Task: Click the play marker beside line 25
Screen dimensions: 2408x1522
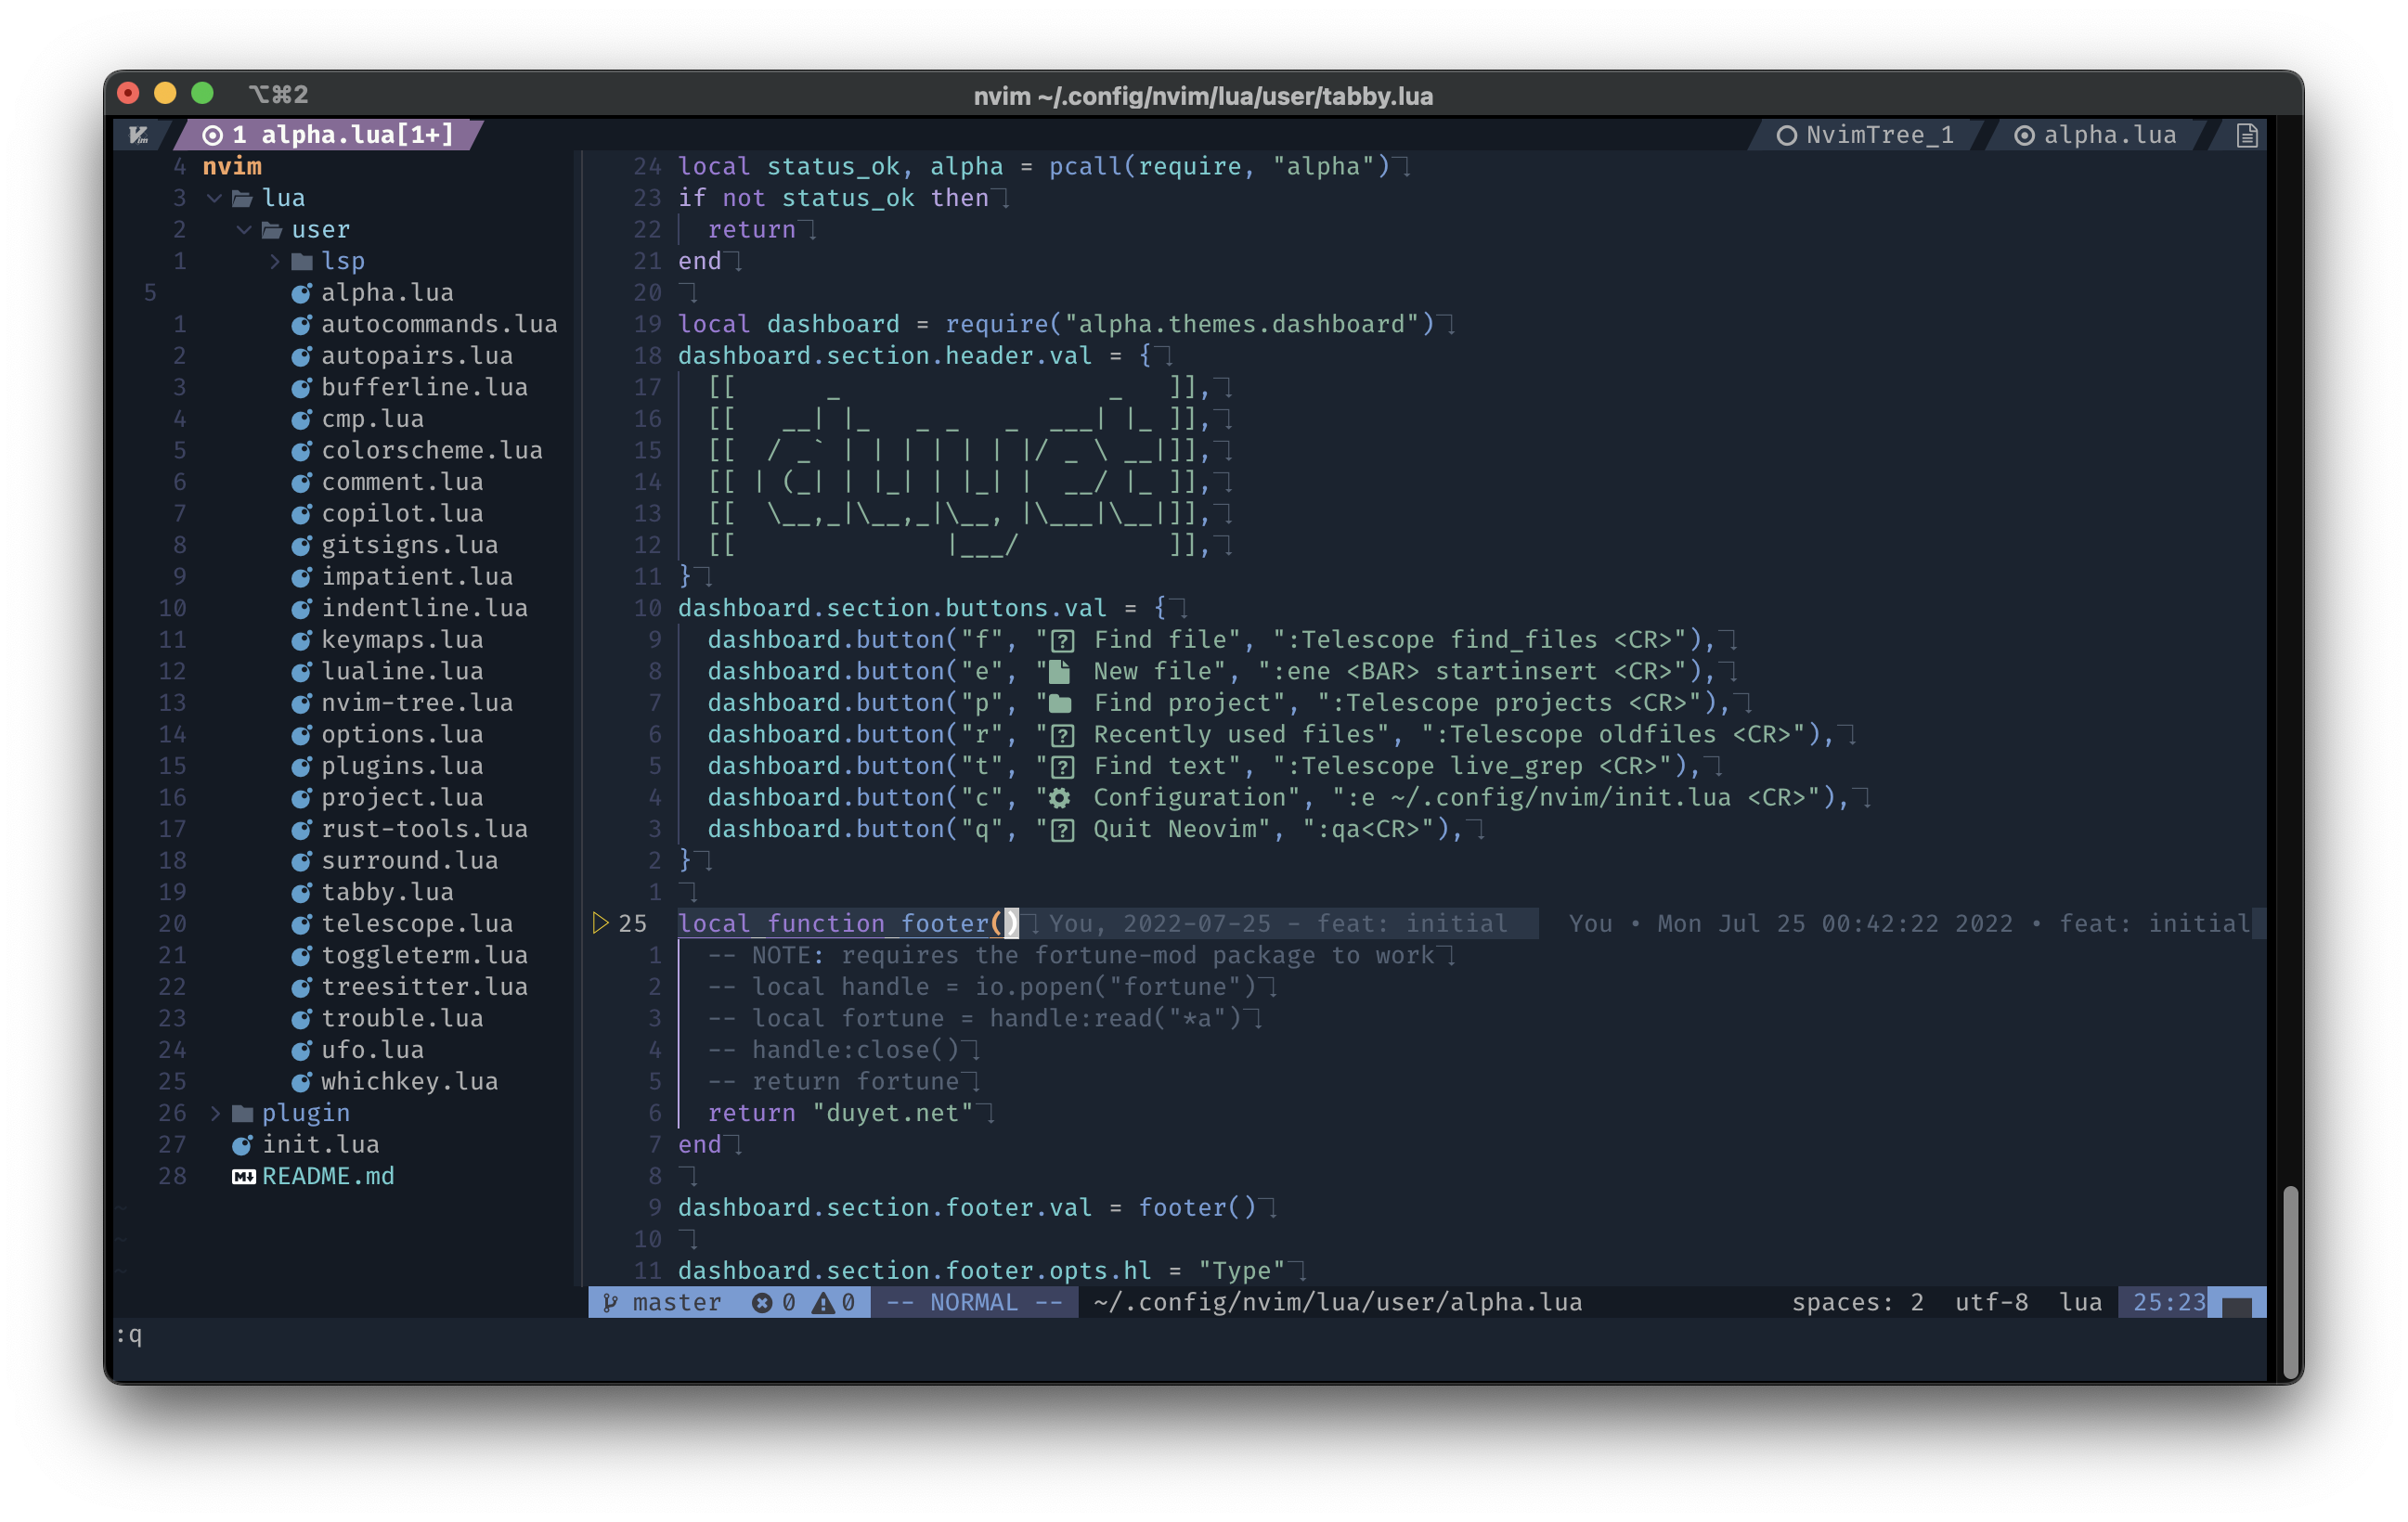Action: tap(600, 923)
